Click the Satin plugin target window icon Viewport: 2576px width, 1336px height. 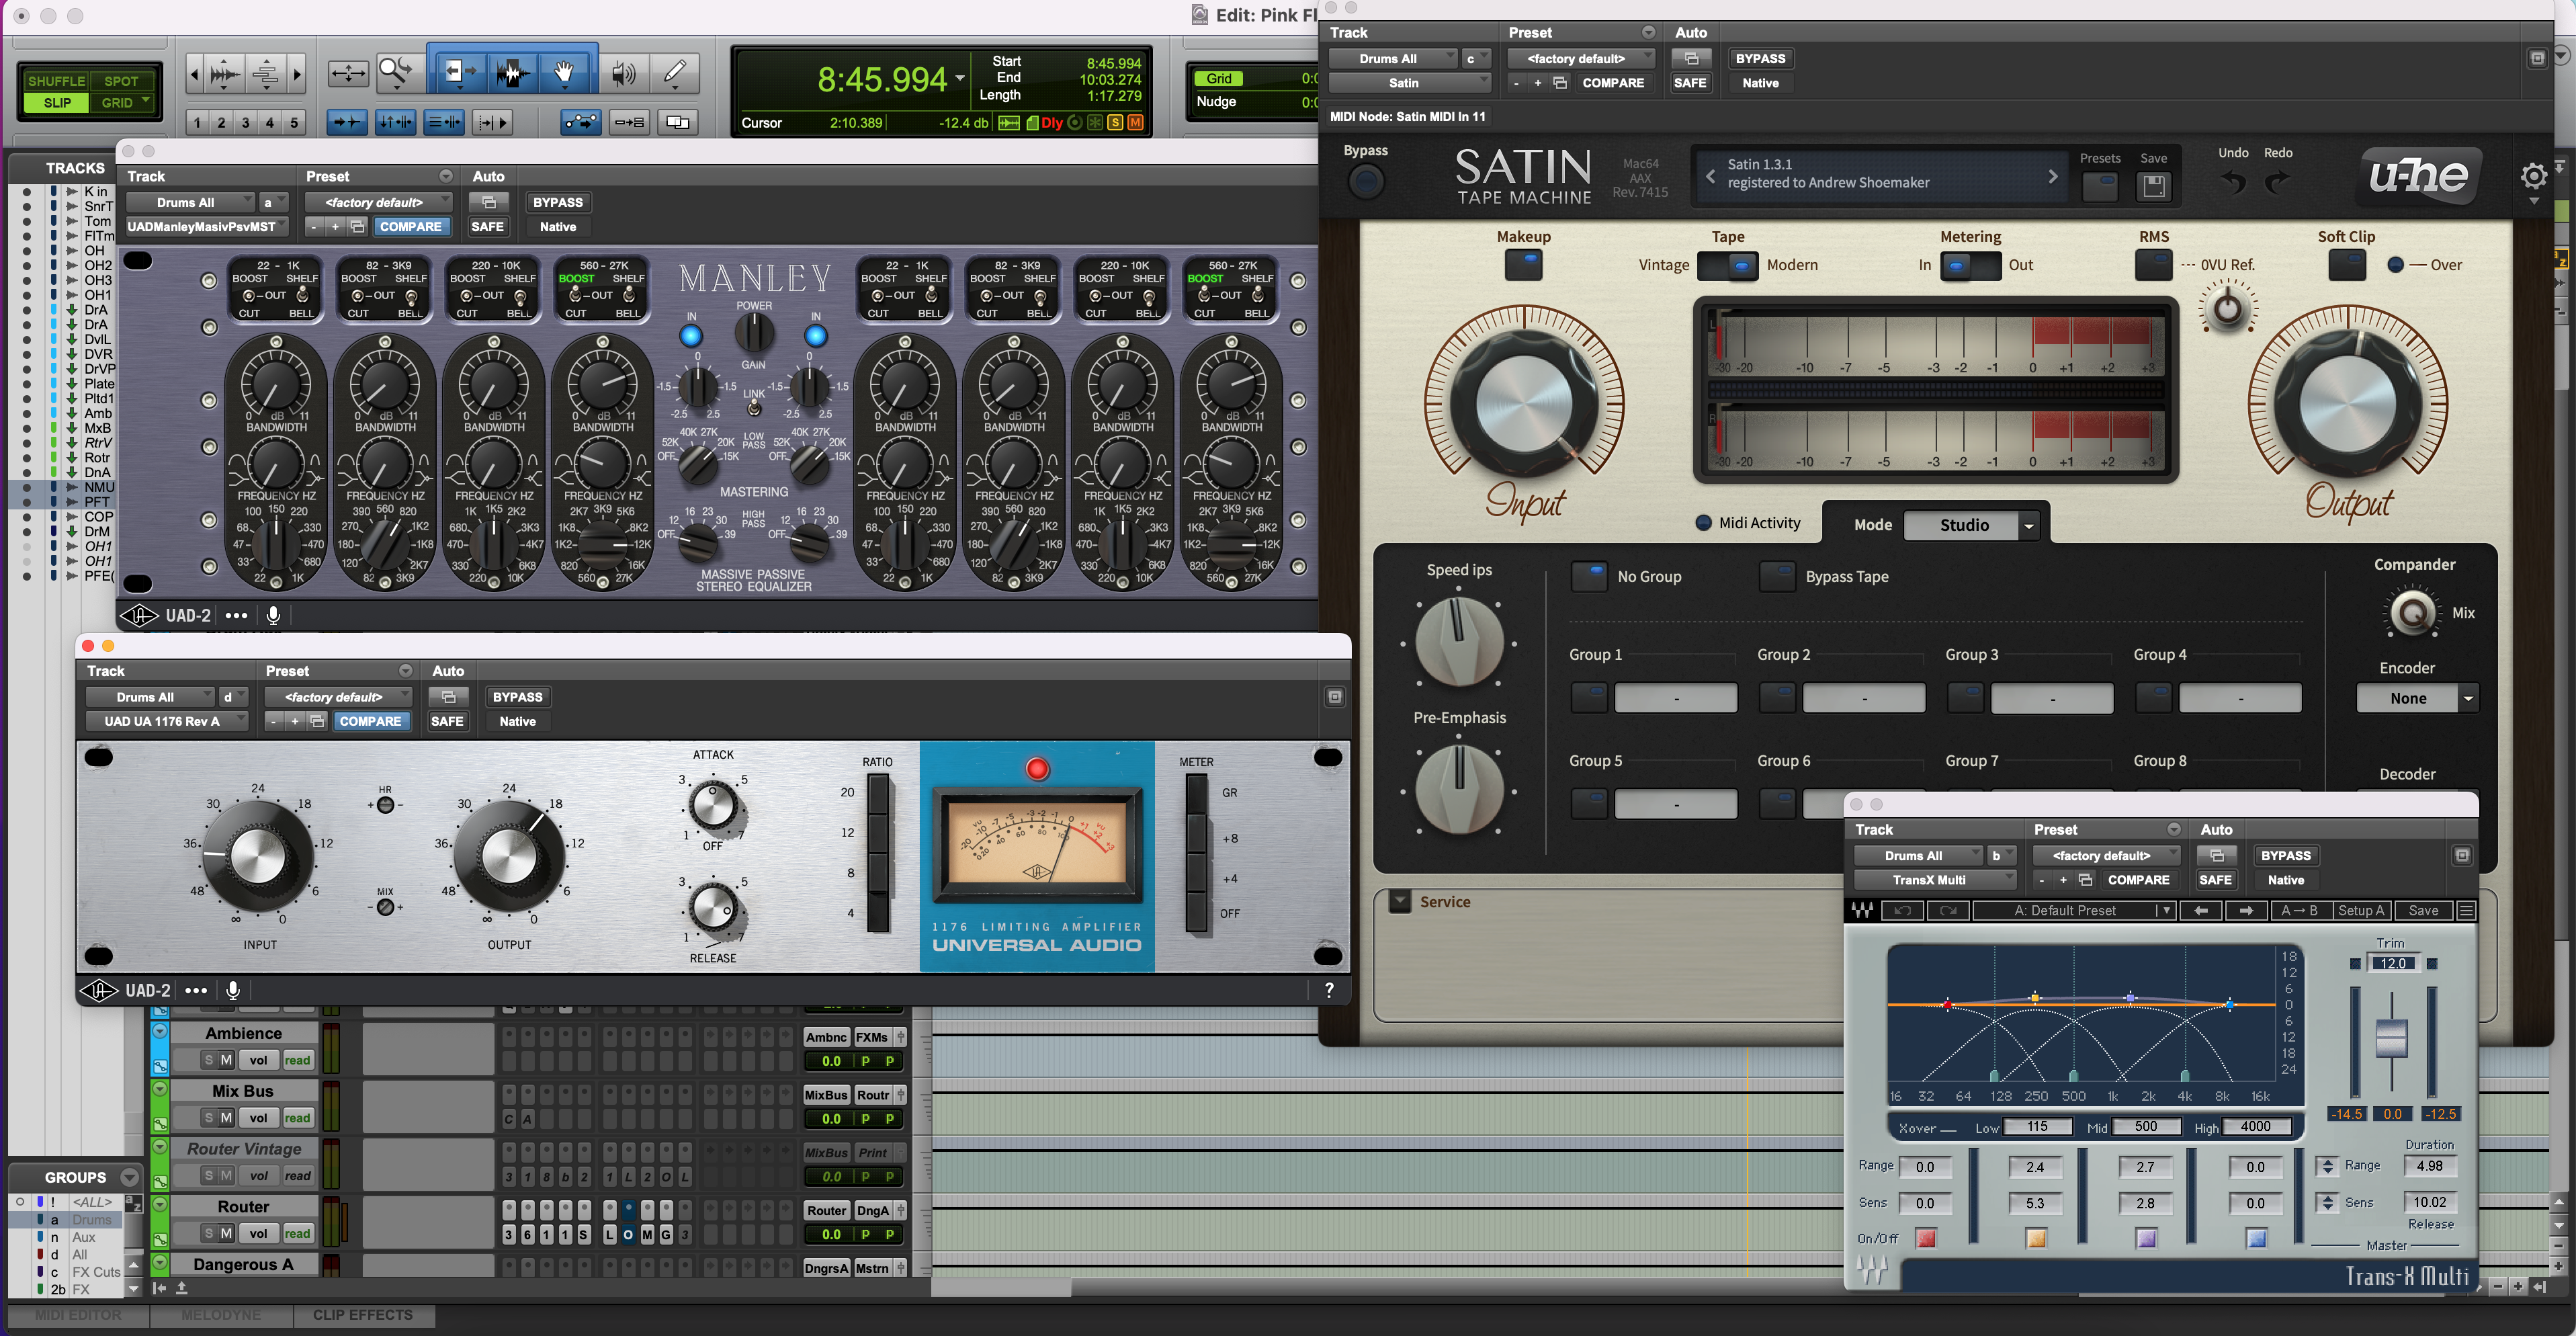[2537, 58]
